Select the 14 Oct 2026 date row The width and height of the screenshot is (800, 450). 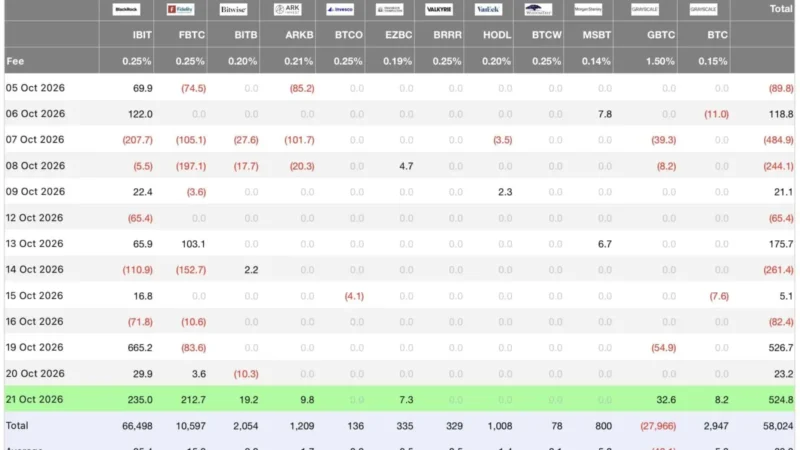35,269
